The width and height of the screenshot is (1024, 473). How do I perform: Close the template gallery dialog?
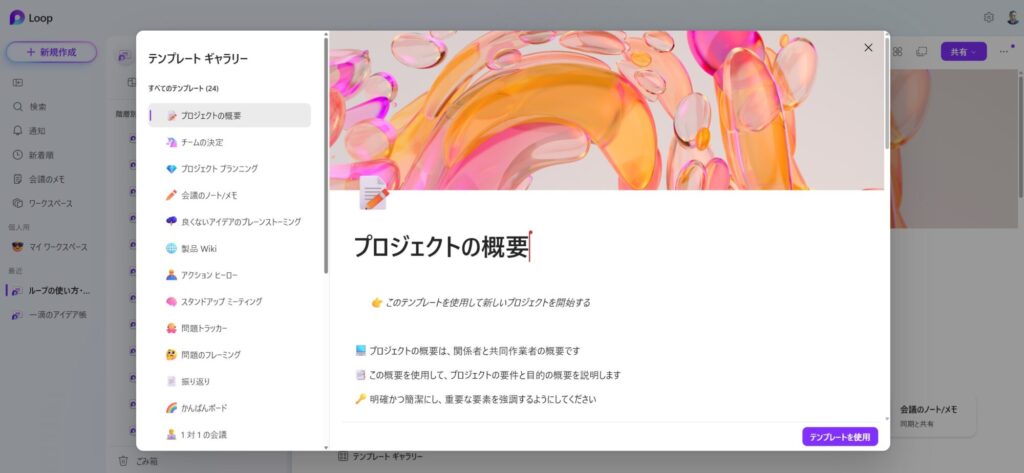[x=868, y=47]
